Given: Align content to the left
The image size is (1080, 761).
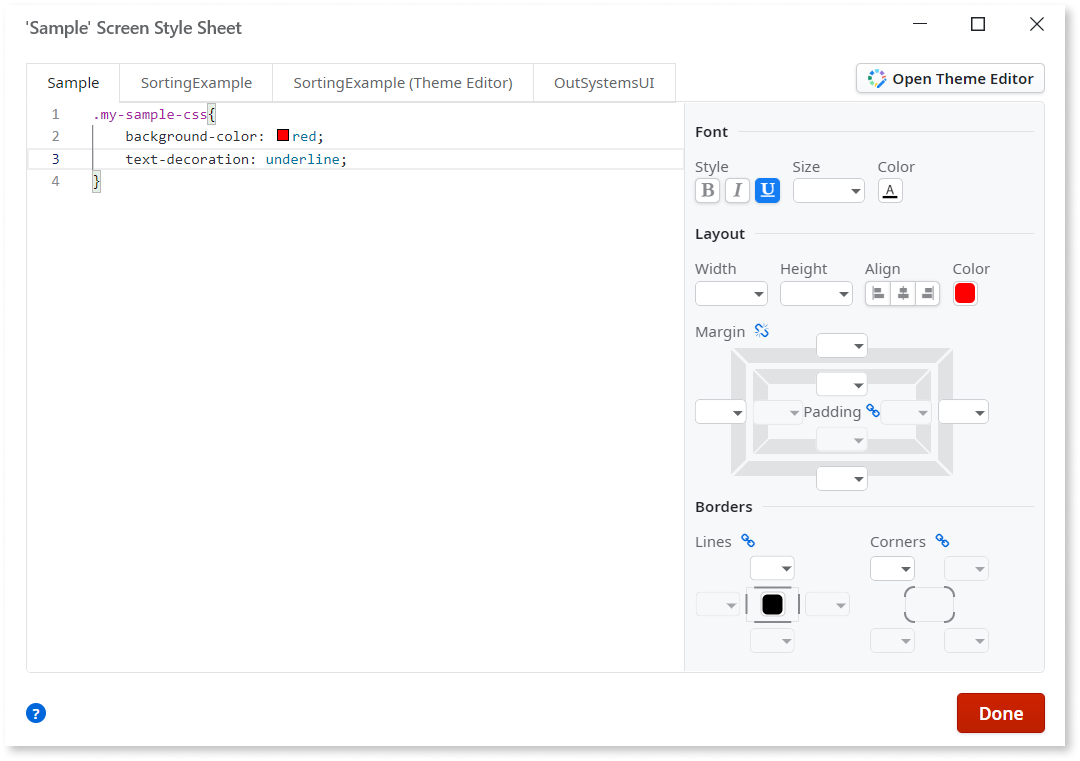Looking at the screenshot, I should pyautogui.click(x=878, y=293).
